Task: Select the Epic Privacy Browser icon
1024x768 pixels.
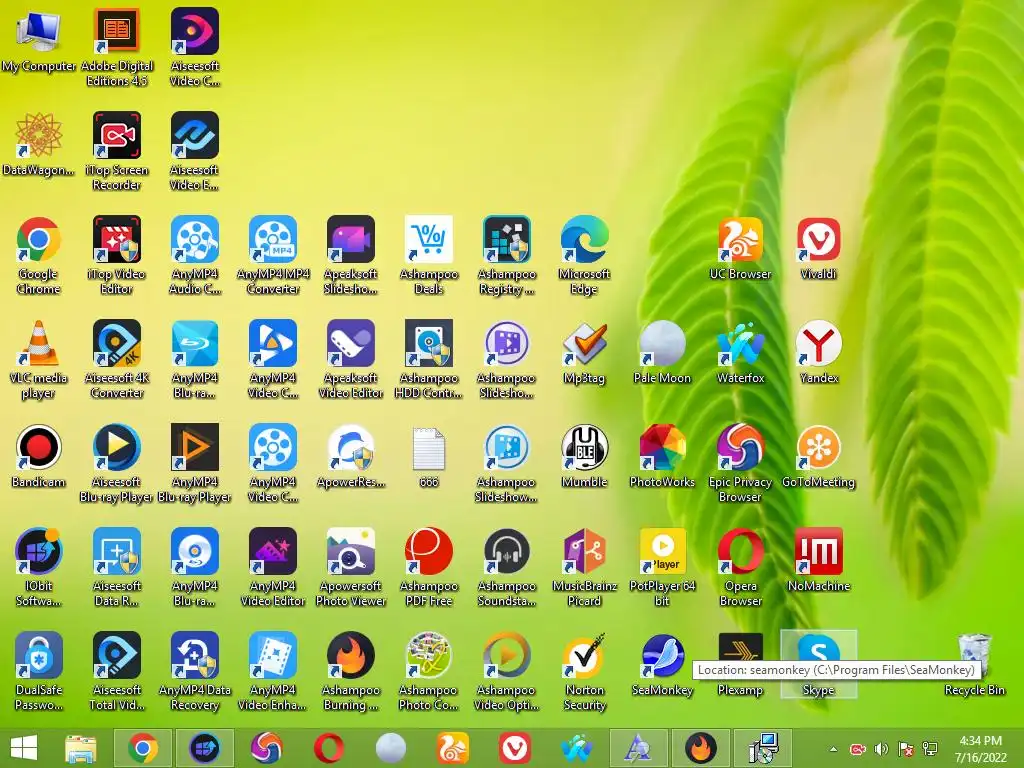Action: (741, 463)
